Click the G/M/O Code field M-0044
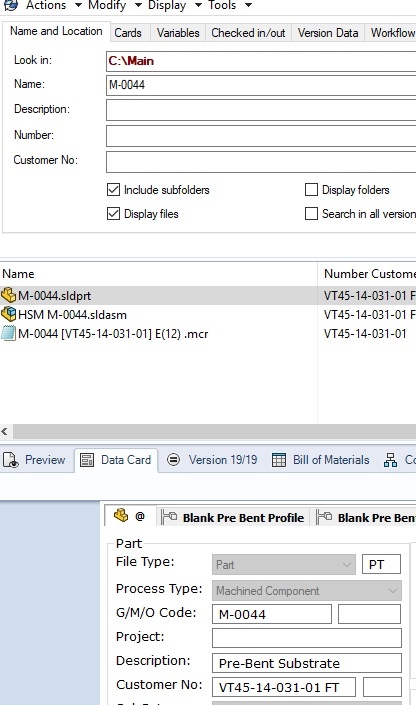This screenshot has width=416, height=705. pyautogui.click(x=272, y=614)
